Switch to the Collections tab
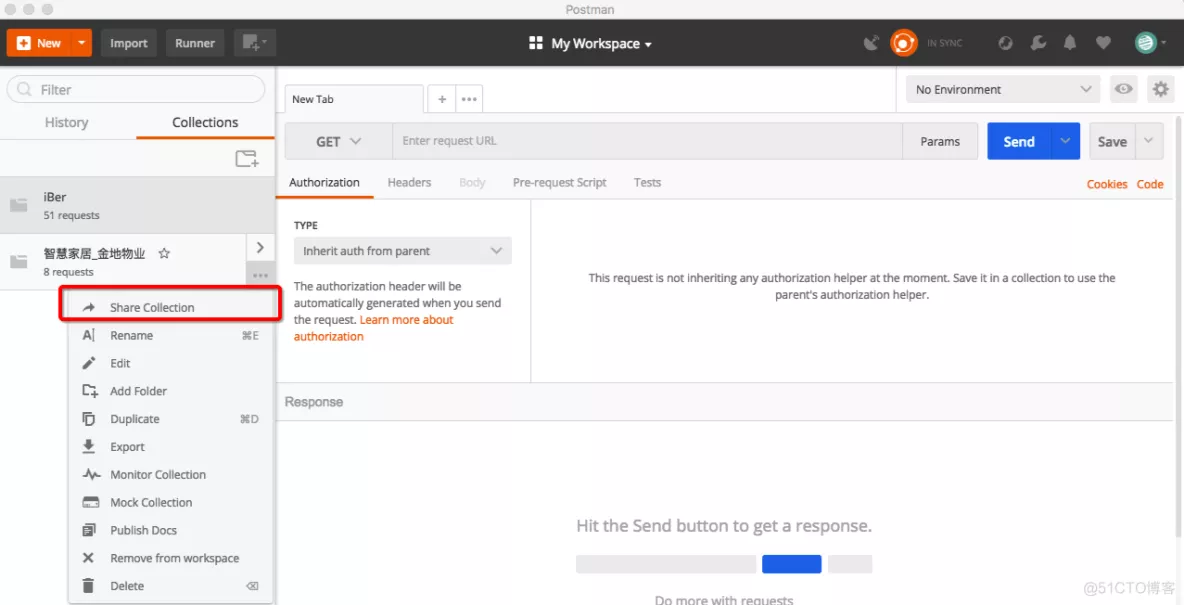The width and height of the screenshot is (1184, 605). 205,122
